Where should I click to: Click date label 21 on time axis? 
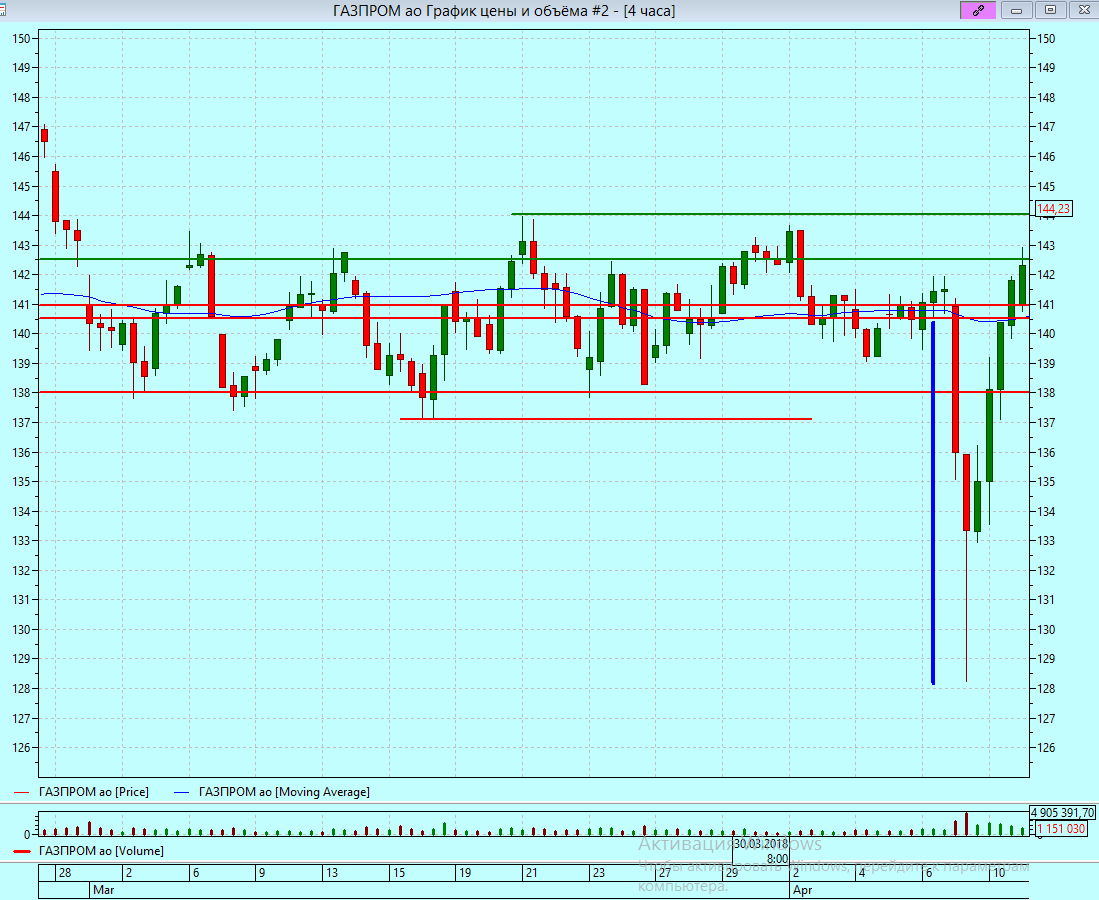532,873
